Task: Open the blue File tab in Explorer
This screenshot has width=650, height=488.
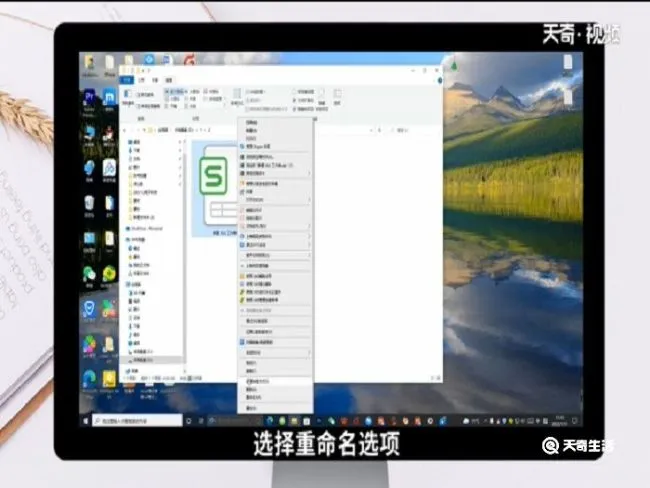Action: tap(127, 80)
